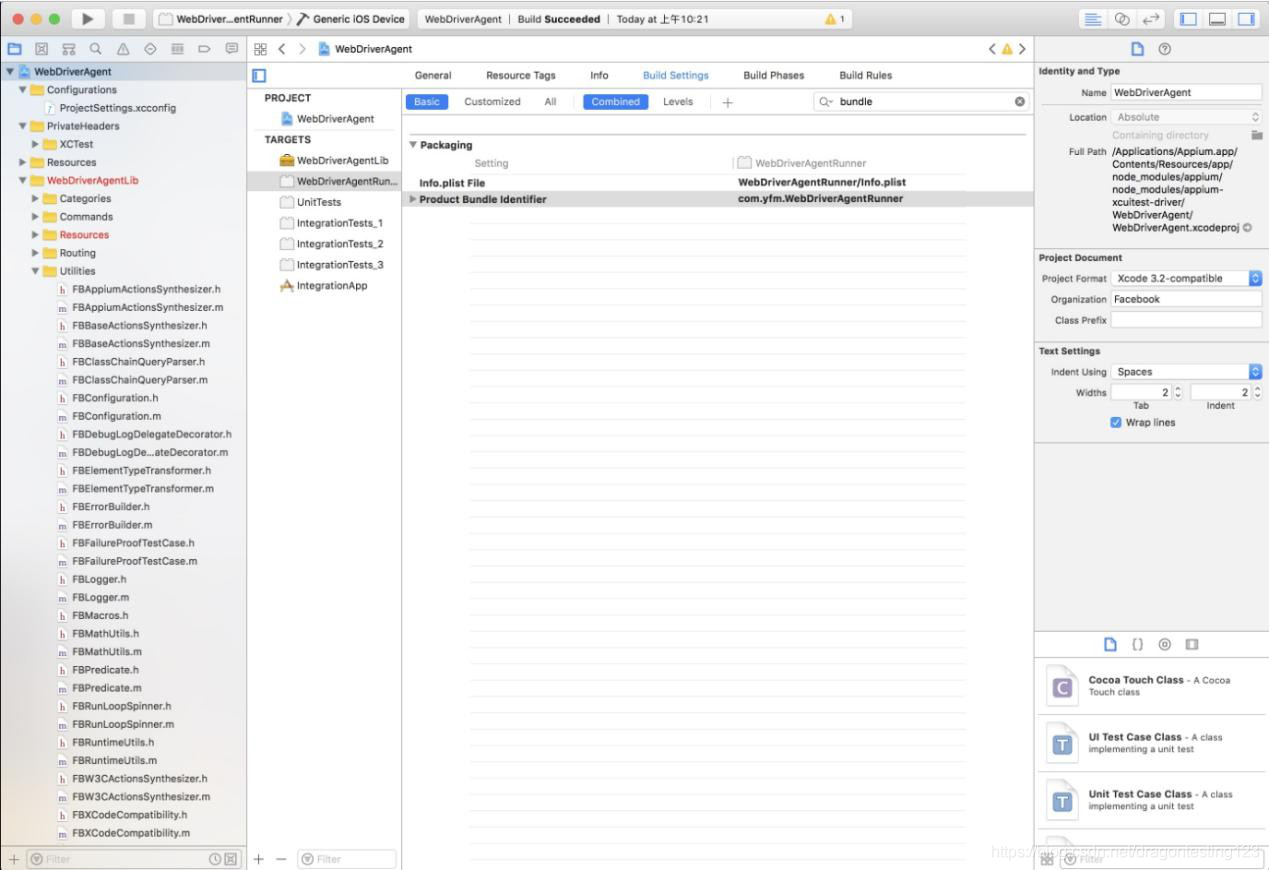The width and height of the screenshot is (1269, 870).
Task: Open the Indent Using dropdown
Action: [1187, 371]
